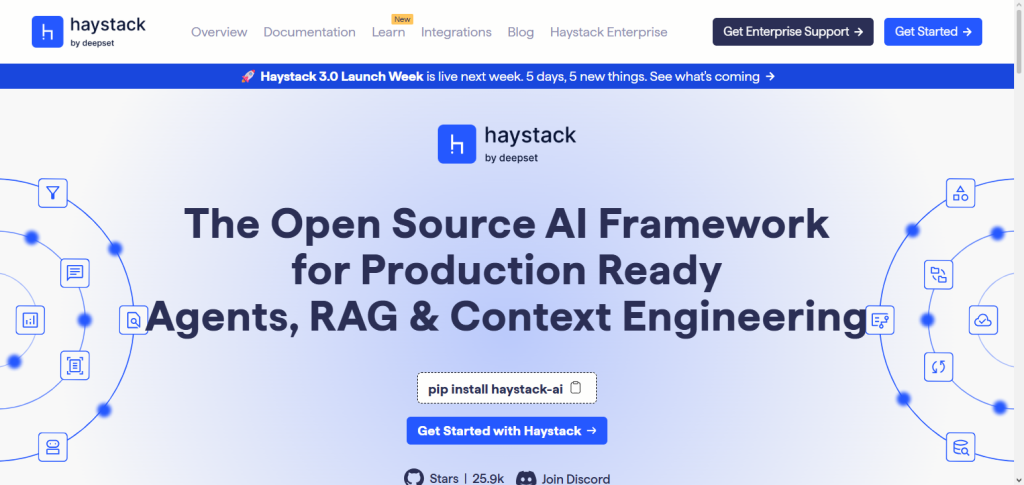Click the rocket emoji in the announcement banner
This screenshot has height=485, width=1024.
pyautogui.click(x=248, y=76)
